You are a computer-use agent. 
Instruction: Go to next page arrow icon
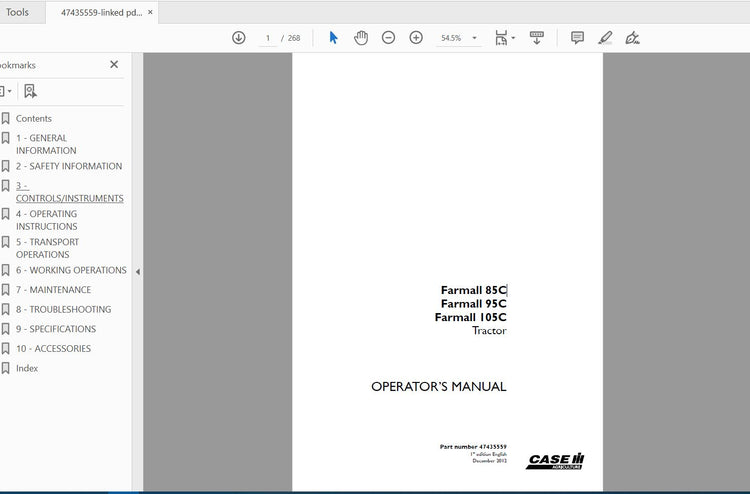(x=239, y=38)
